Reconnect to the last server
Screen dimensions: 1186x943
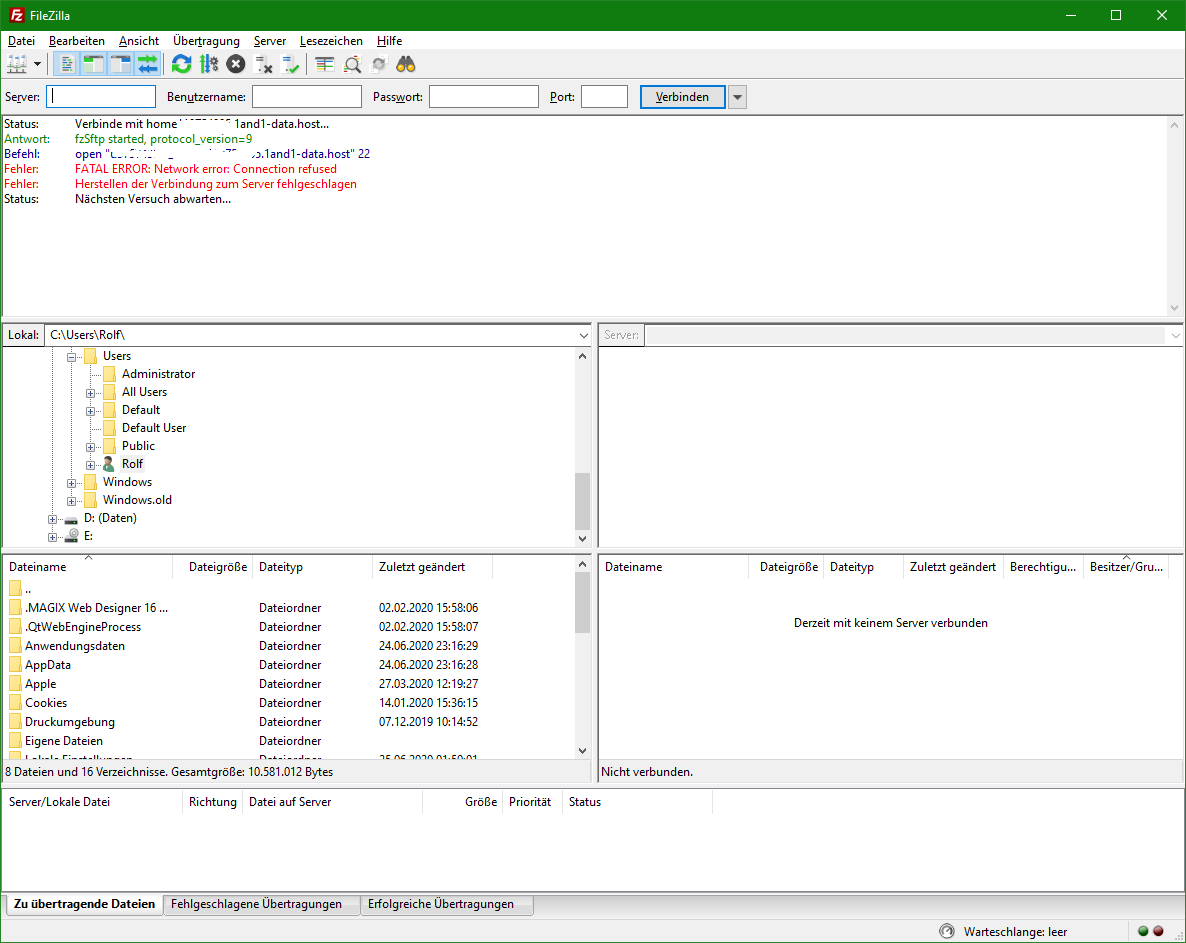[x=290, y=64]
